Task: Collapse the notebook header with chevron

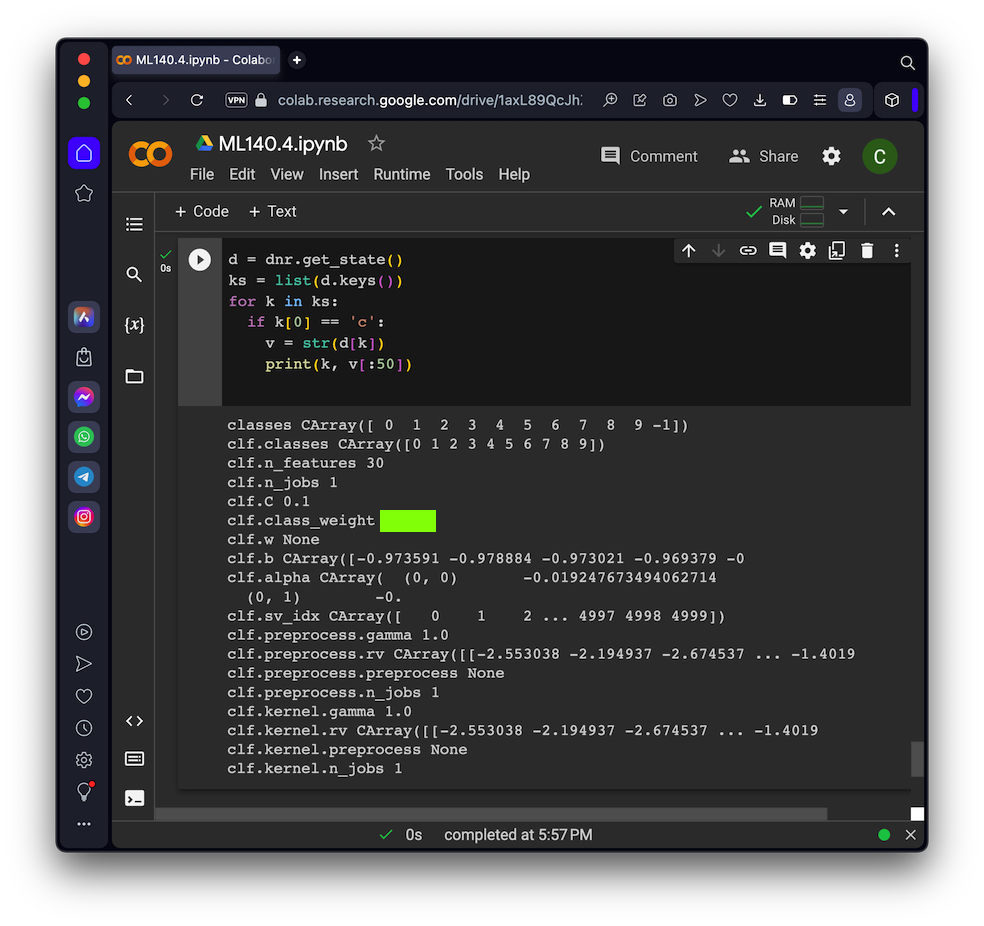Action: 888,212
